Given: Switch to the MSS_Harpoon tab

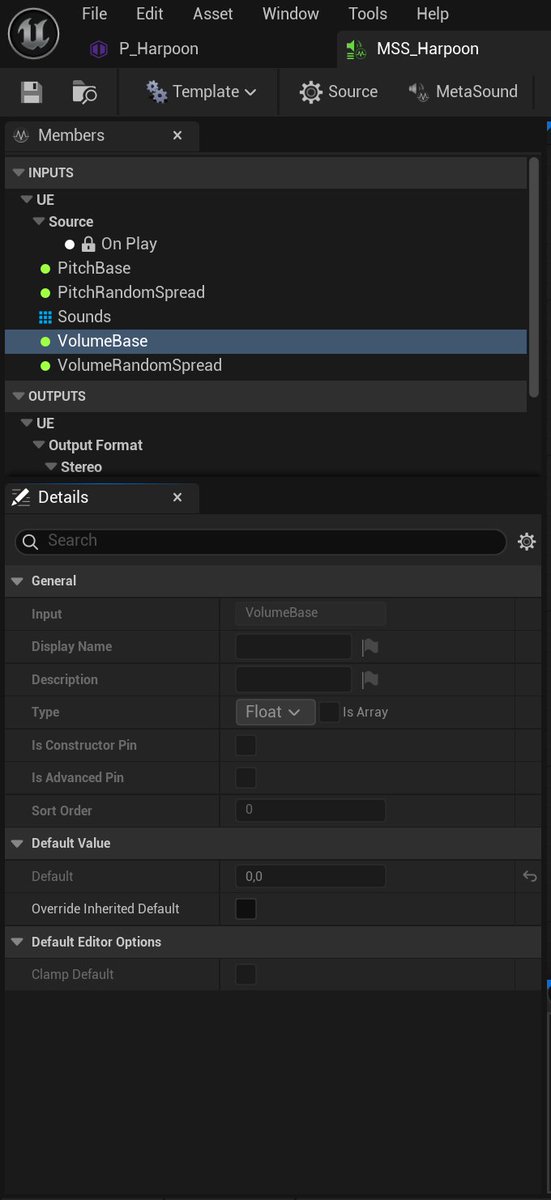Looking at the screenshot, I should [x=427, y=49].
